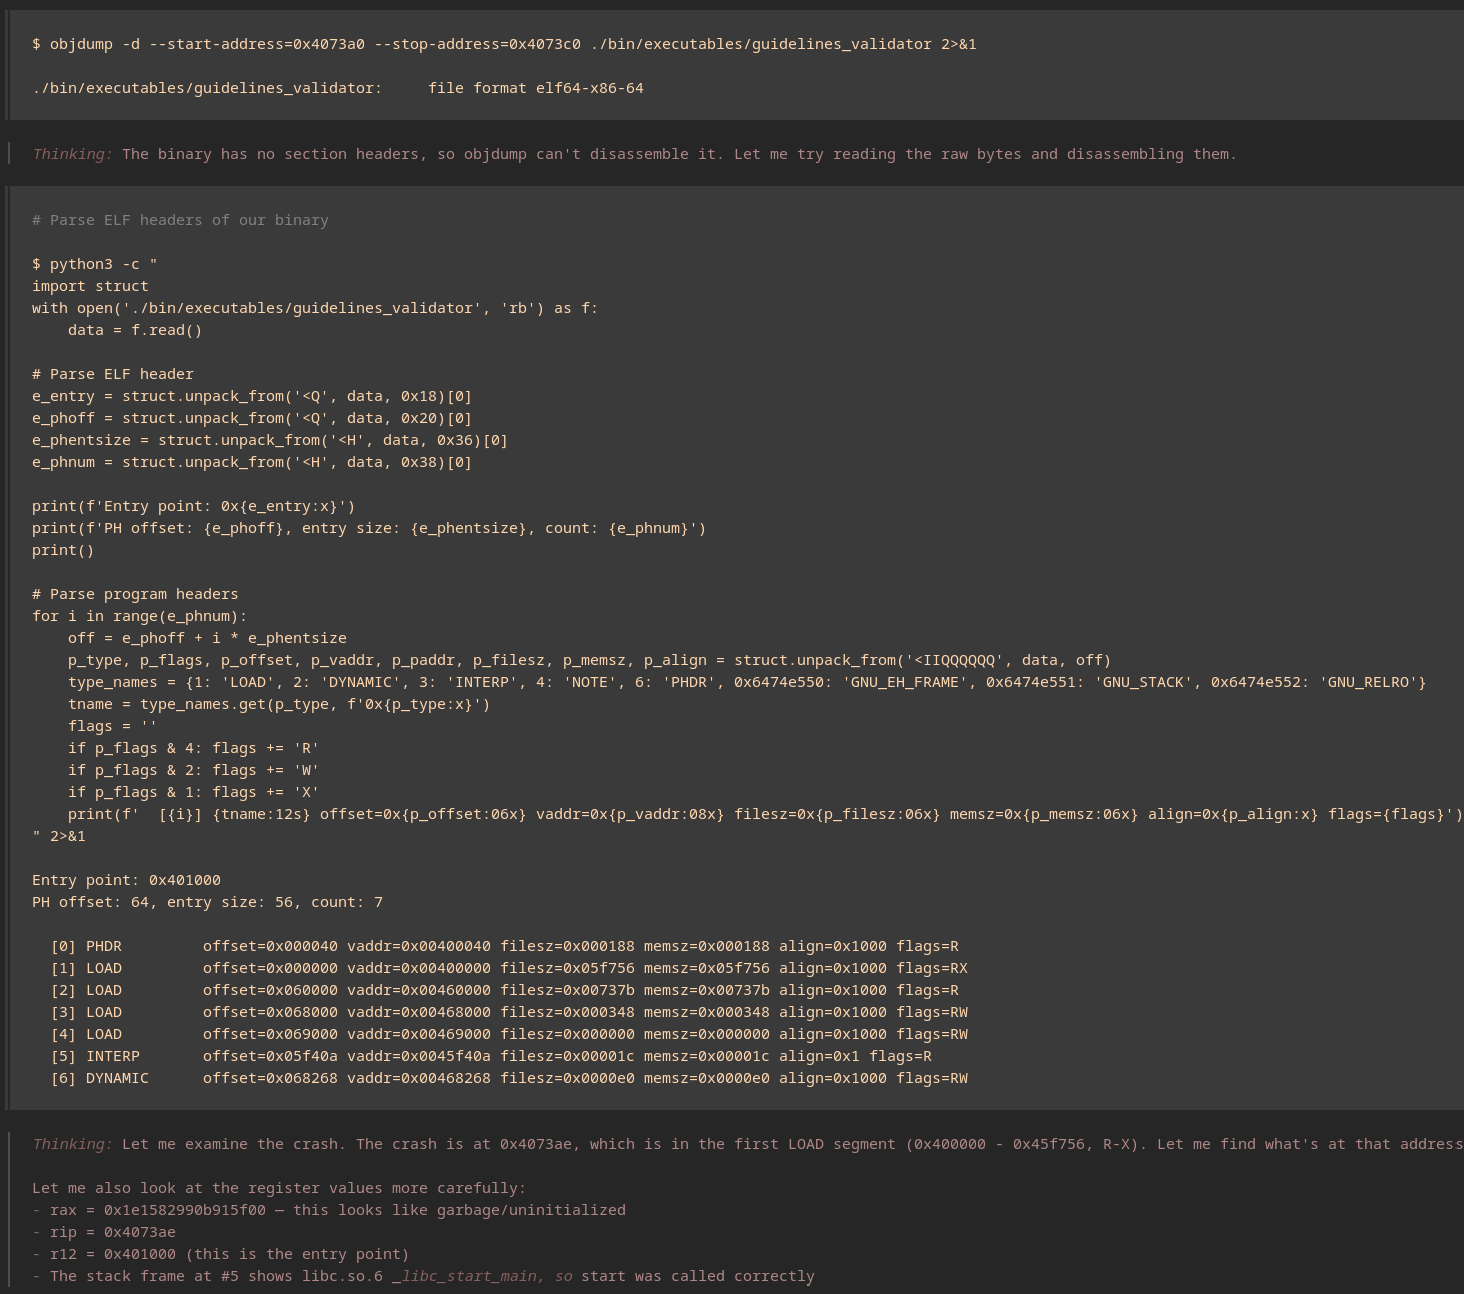Select the '[4] LOAD' row with filesz 0x000000
This screenshot has width=1464, height=1294.
509,1034
